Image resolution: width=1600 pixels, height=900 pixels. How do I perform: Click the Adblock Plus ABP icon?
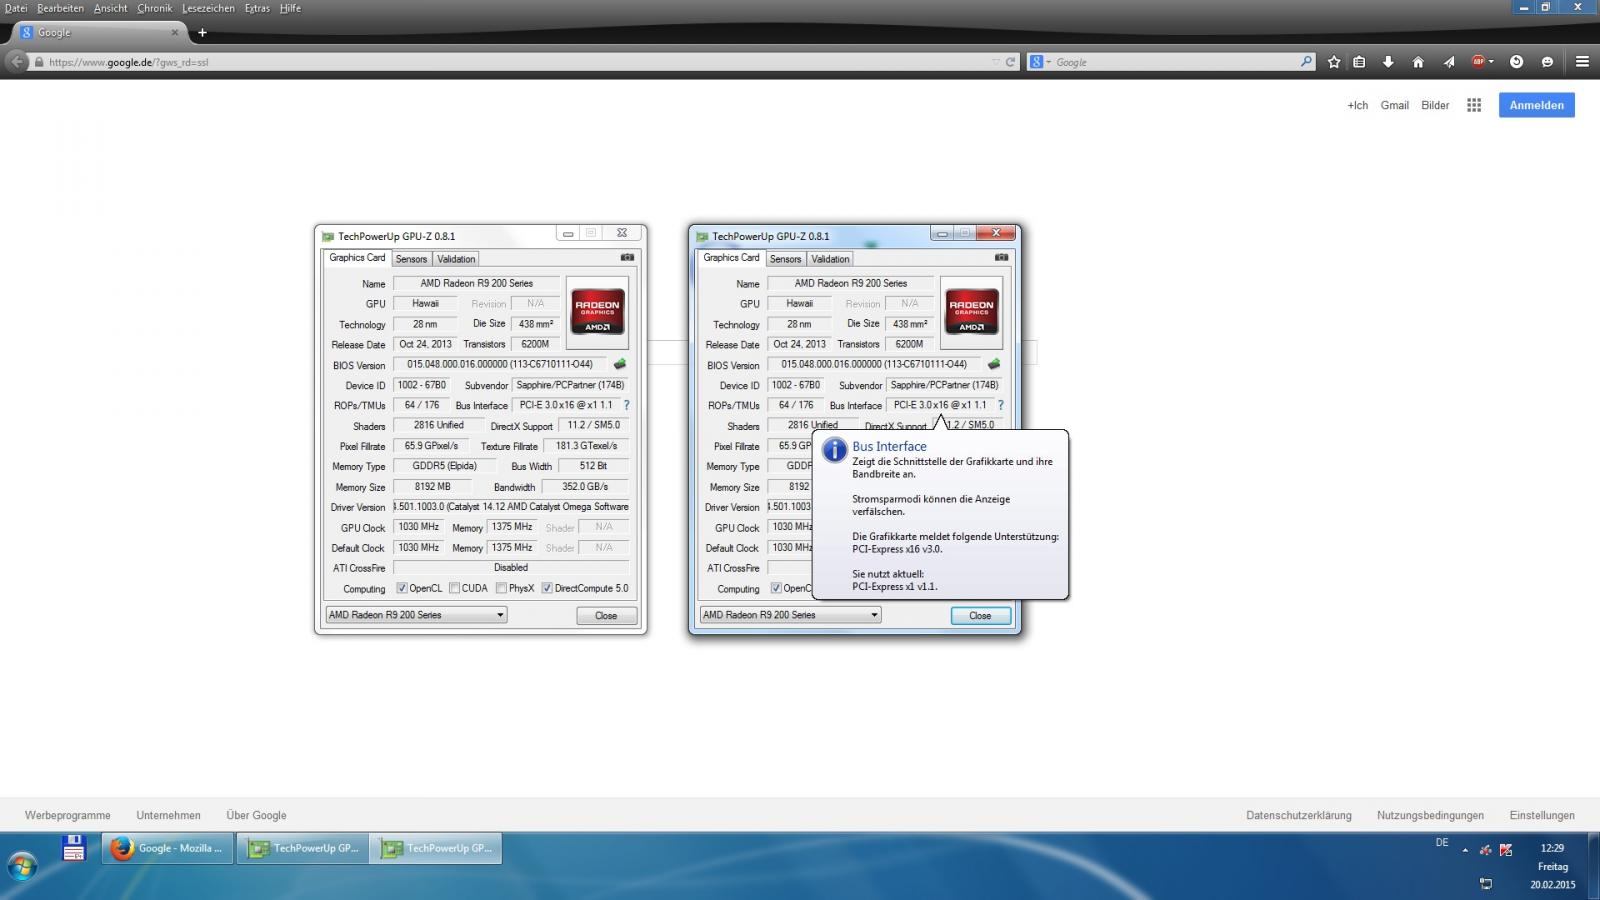coord(1478,62)
